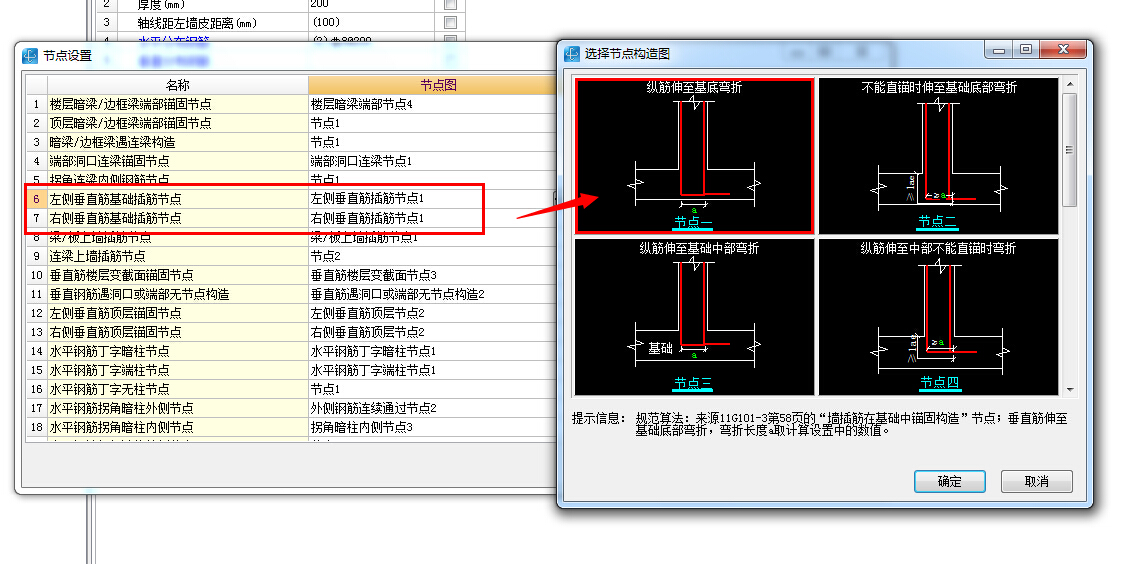Screen dimensions: 1134x564
Task: Click cell 端部洞口连梁节点1
Action: tap(432, 161)
